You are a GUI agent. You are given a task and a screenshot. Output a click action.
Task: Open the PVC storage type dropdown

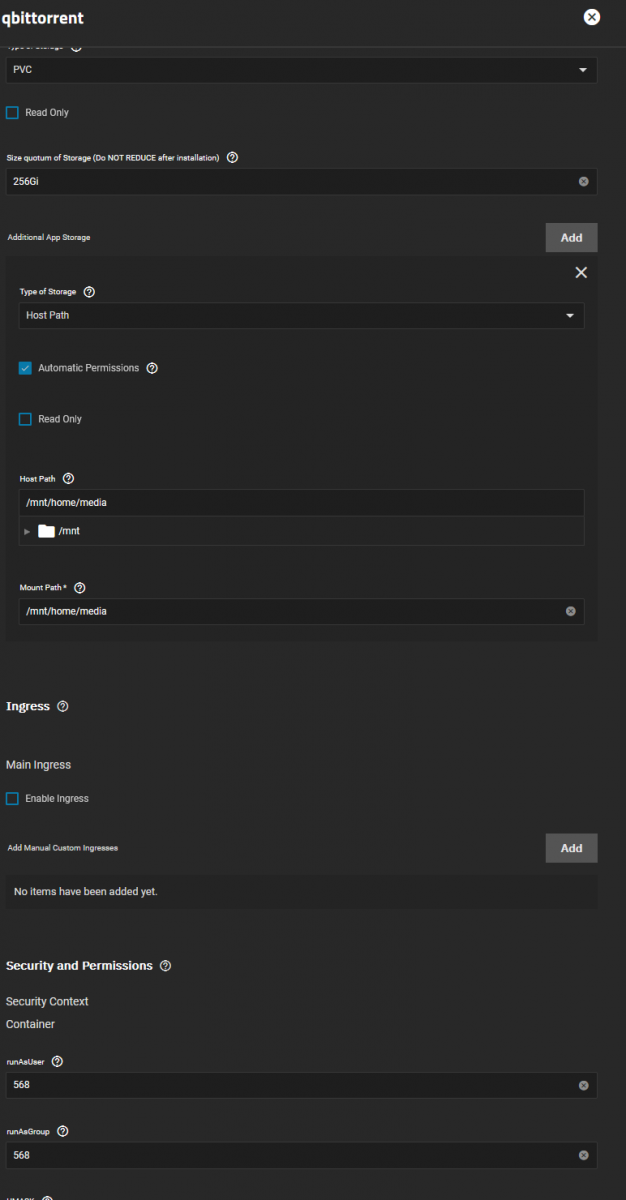click(302, 70)
